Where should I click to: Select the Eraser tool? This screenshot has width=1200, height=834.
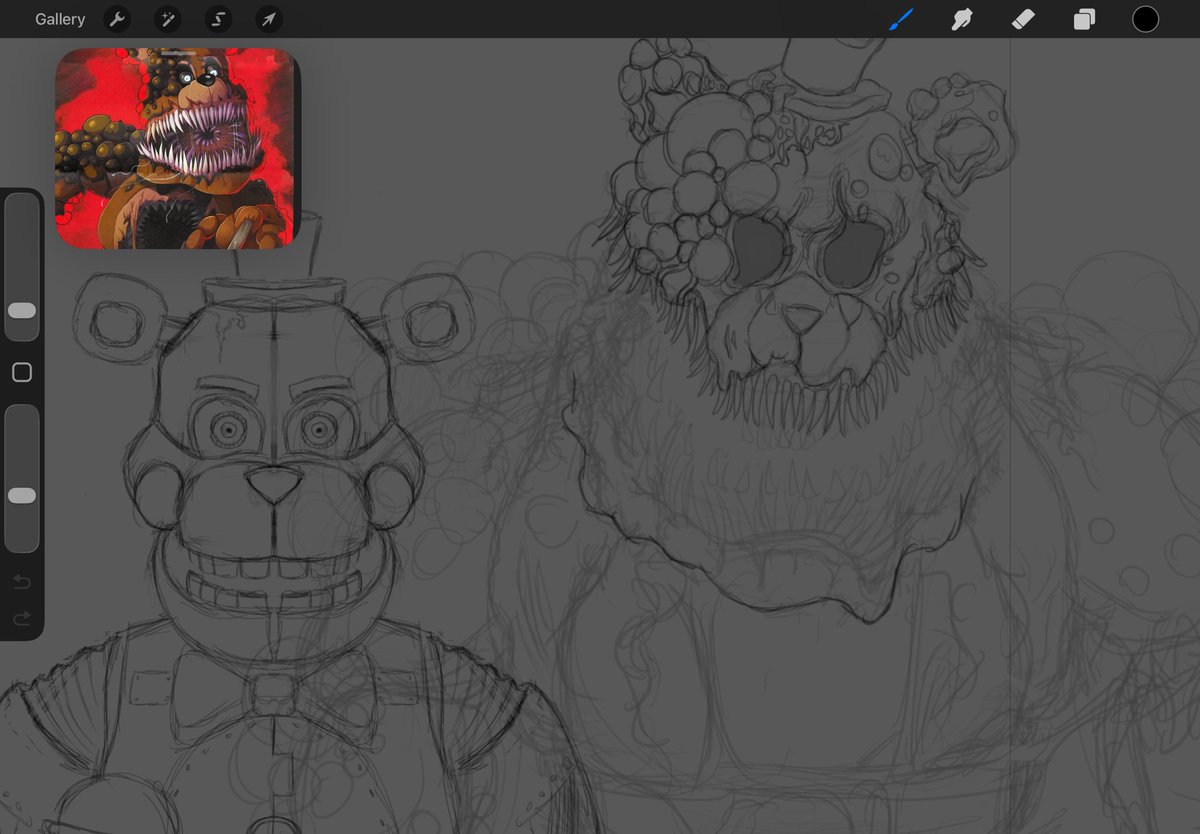point(1023,19)
